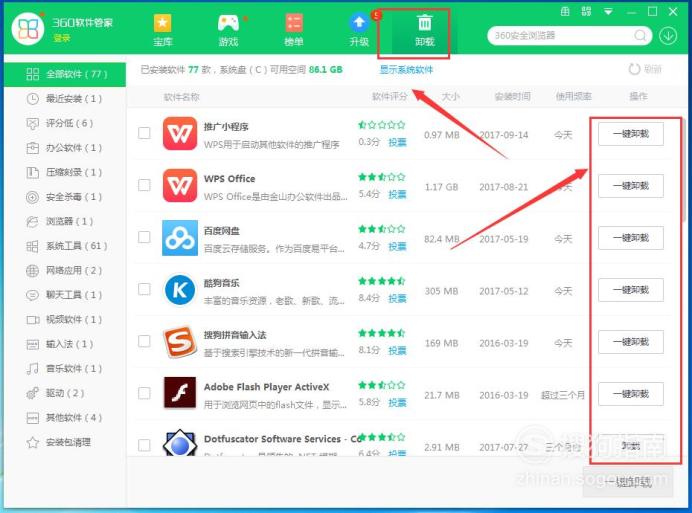Check the Dotfuscator Software Services checkbox
The height and width of the screenshot is (513, 692).
click(x=144, y=445)
